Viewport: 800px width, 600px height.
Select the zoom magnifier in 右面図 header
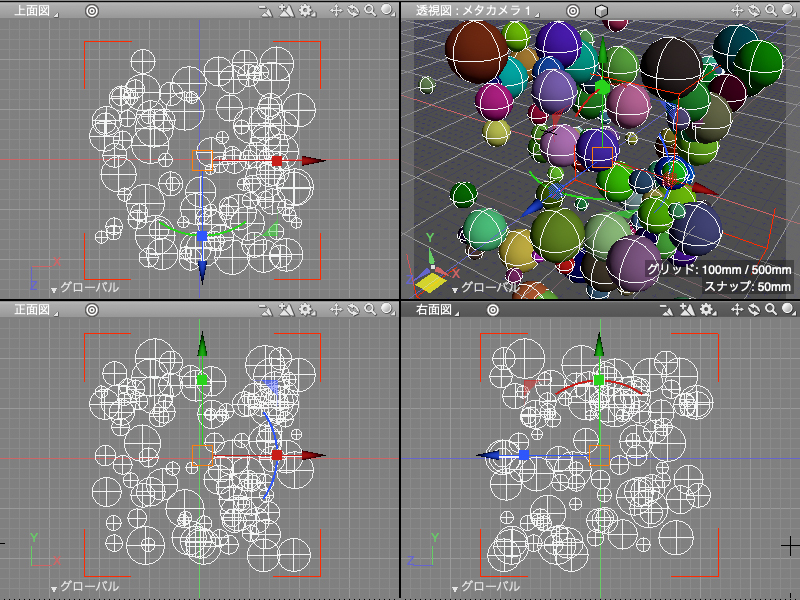(771, 310)
